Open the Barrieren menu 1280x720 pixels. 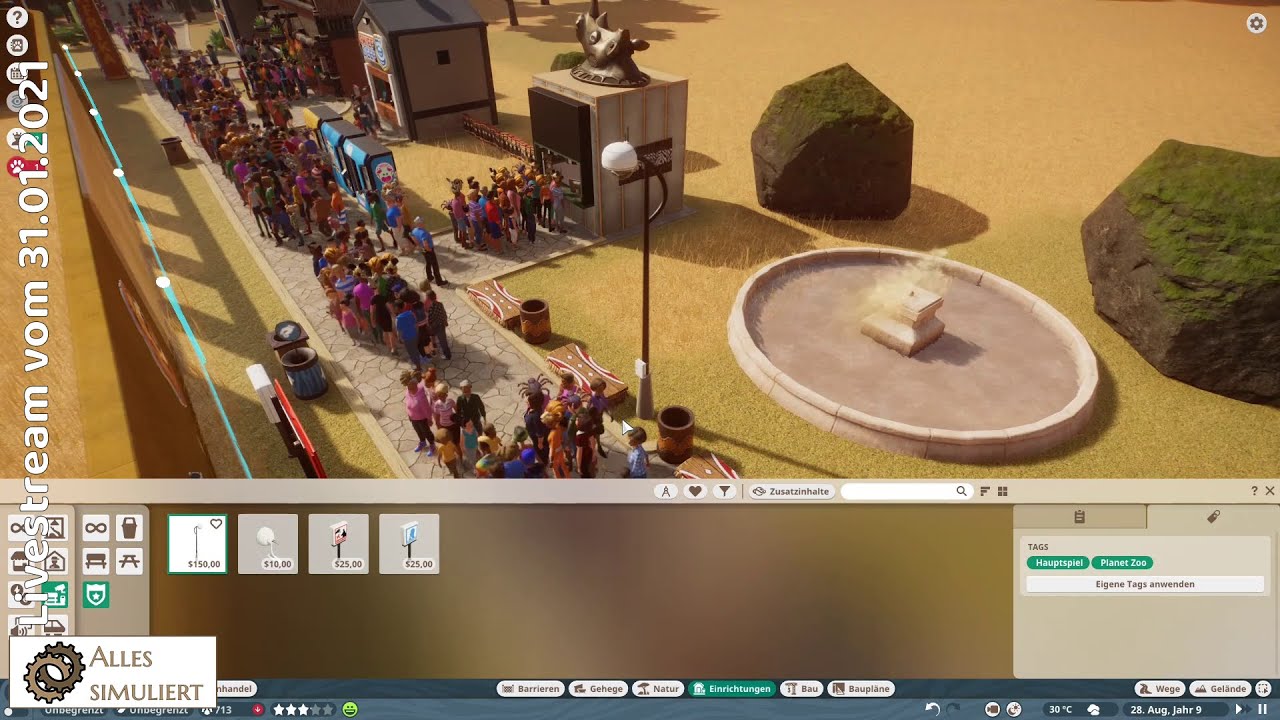[x=530, y=689]
